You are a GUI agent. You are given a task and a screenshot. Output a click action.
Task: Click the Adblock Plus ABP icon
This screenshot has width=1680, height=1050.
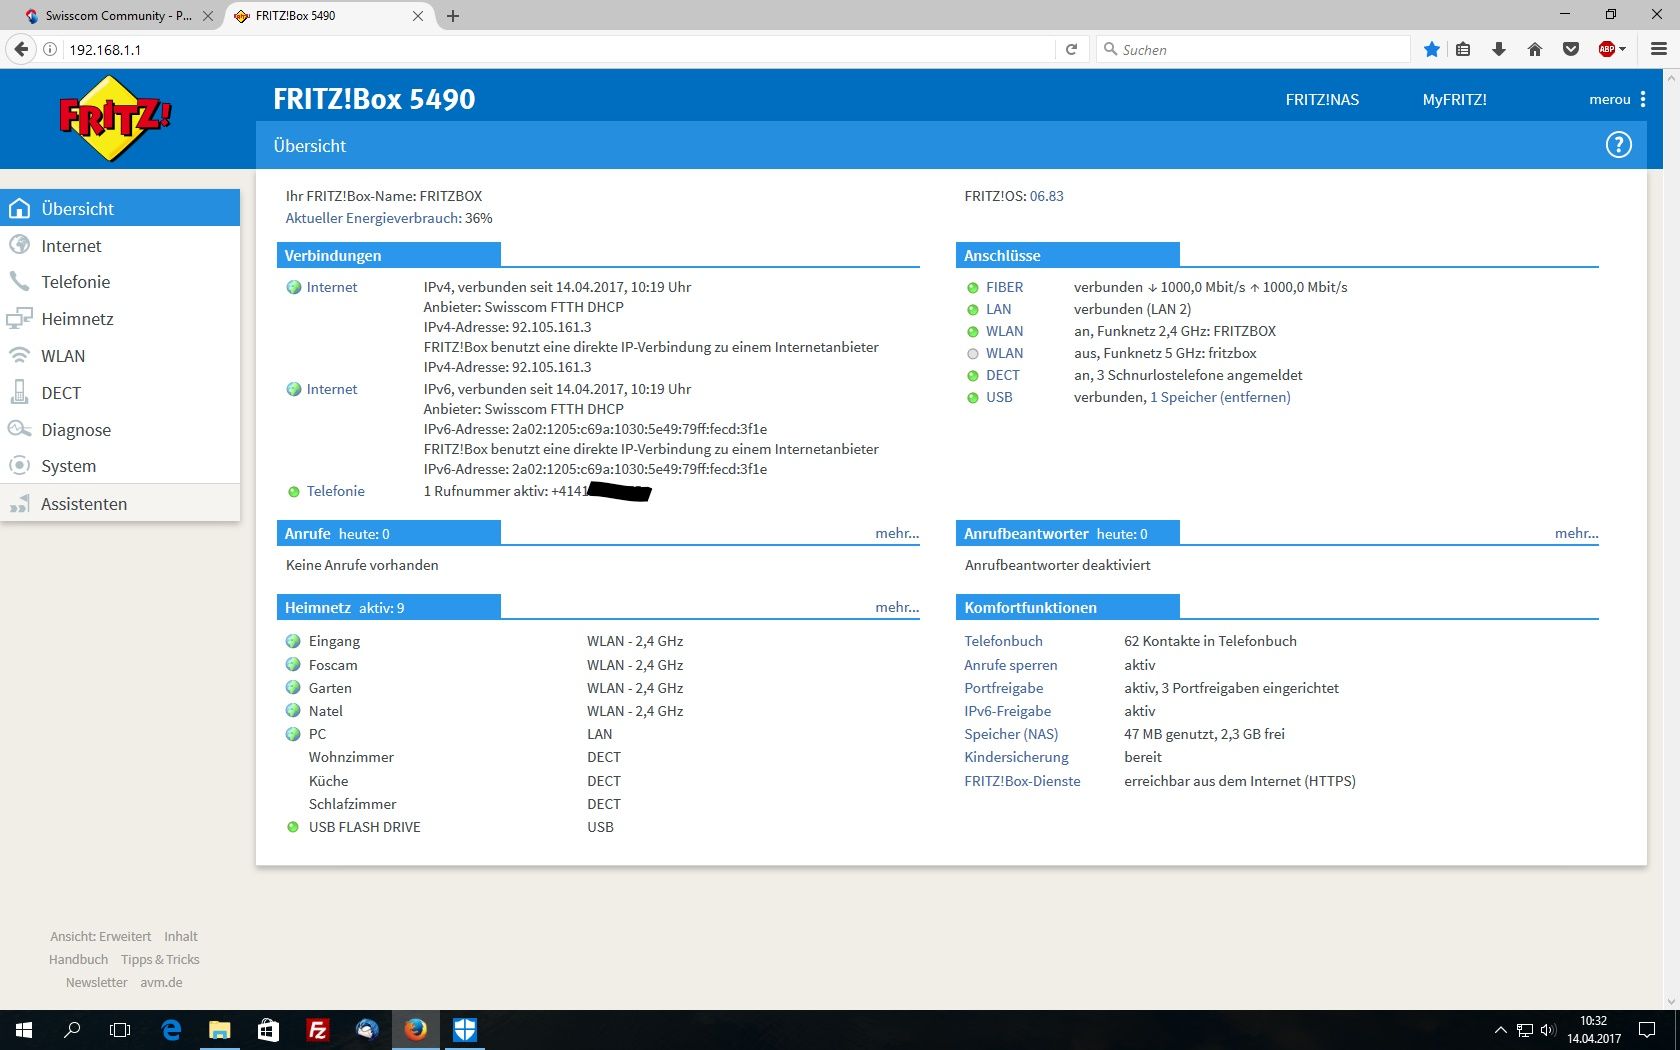(1607, 49)
